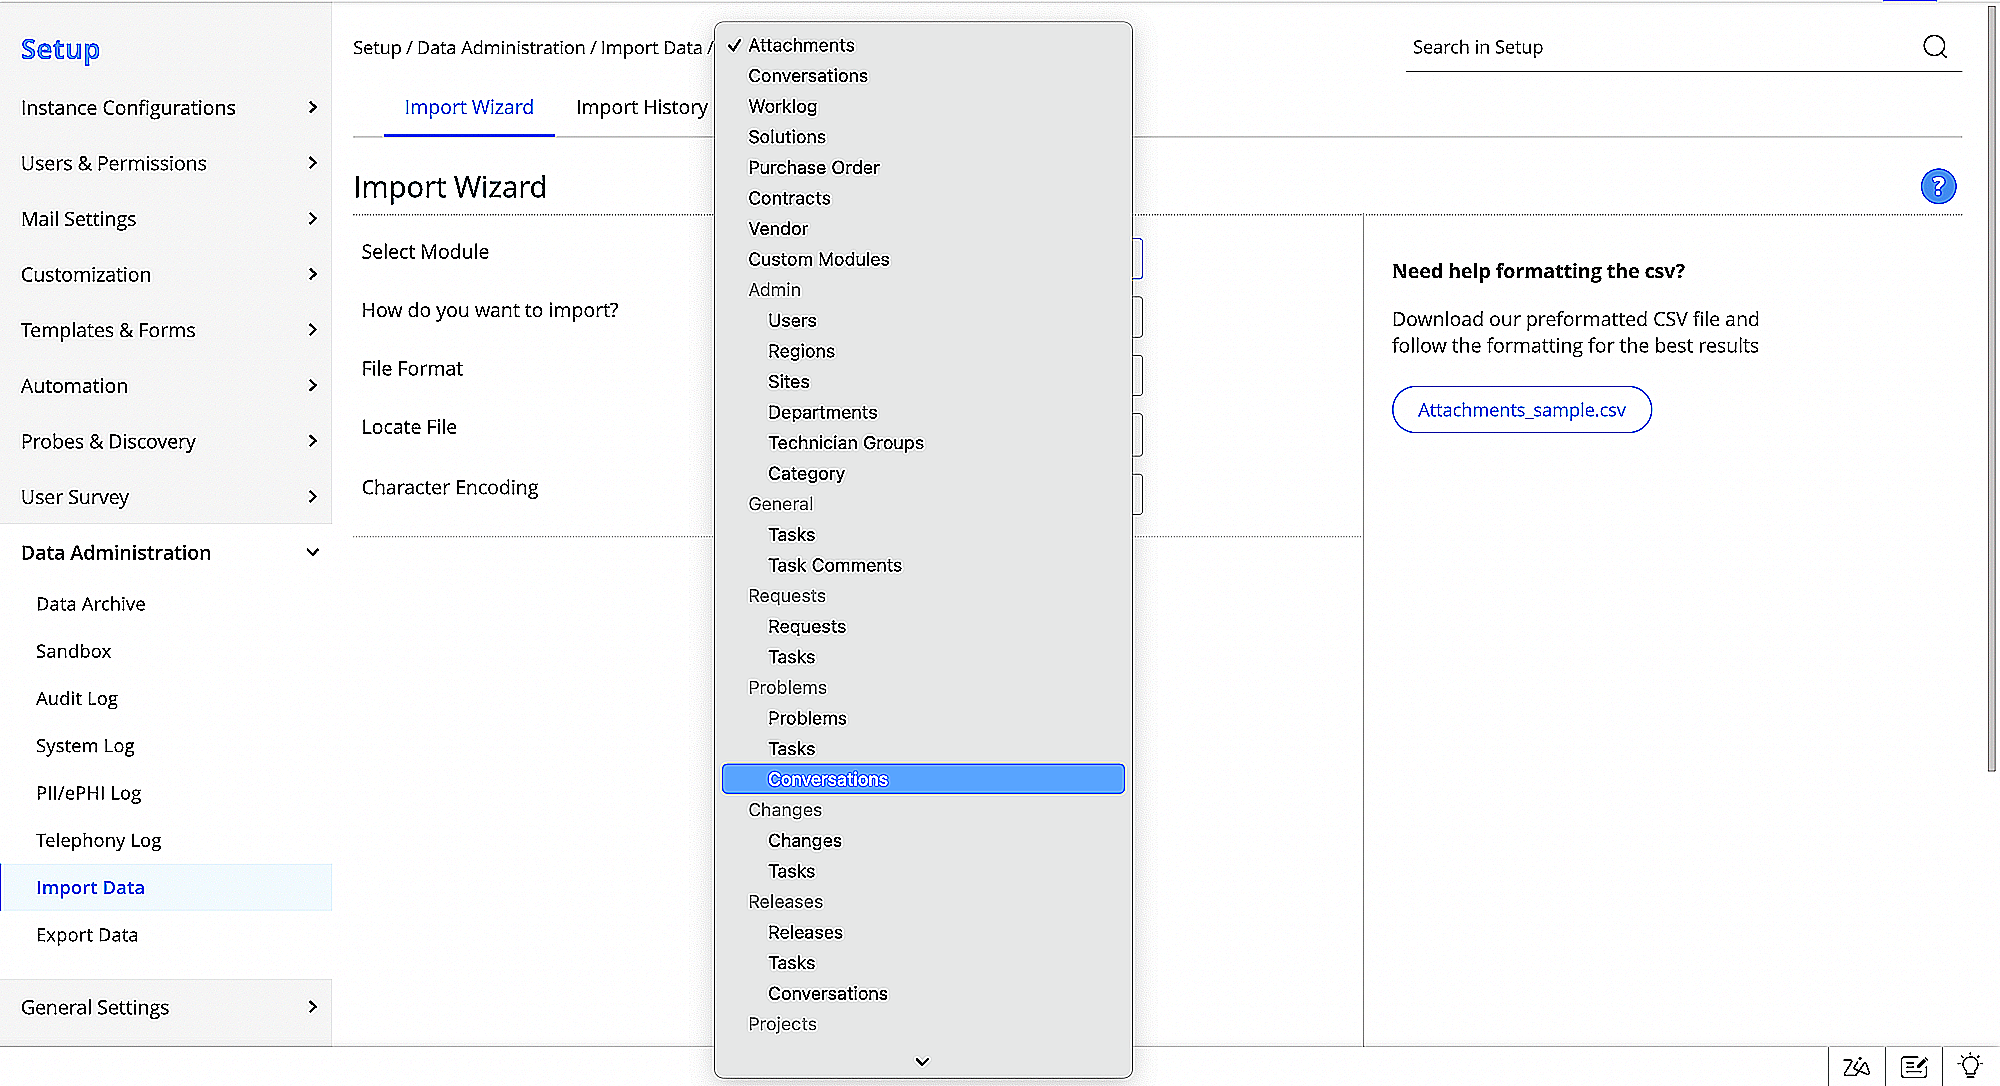The height and width of the screenshot is (1086, 2000).
Task: Click the down arrow at dropdown list bottom
Action: [x=921, y=1061]
